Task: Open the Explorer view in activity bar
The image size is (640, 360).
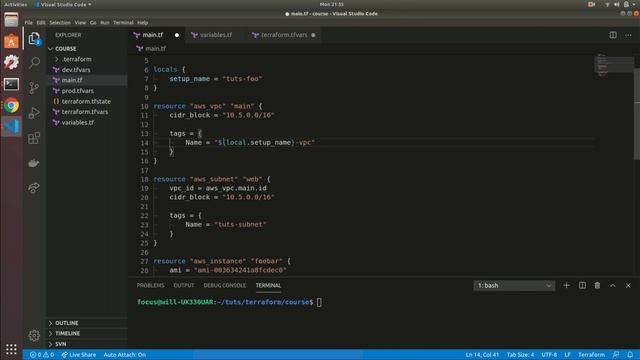Action: [34, 38]
